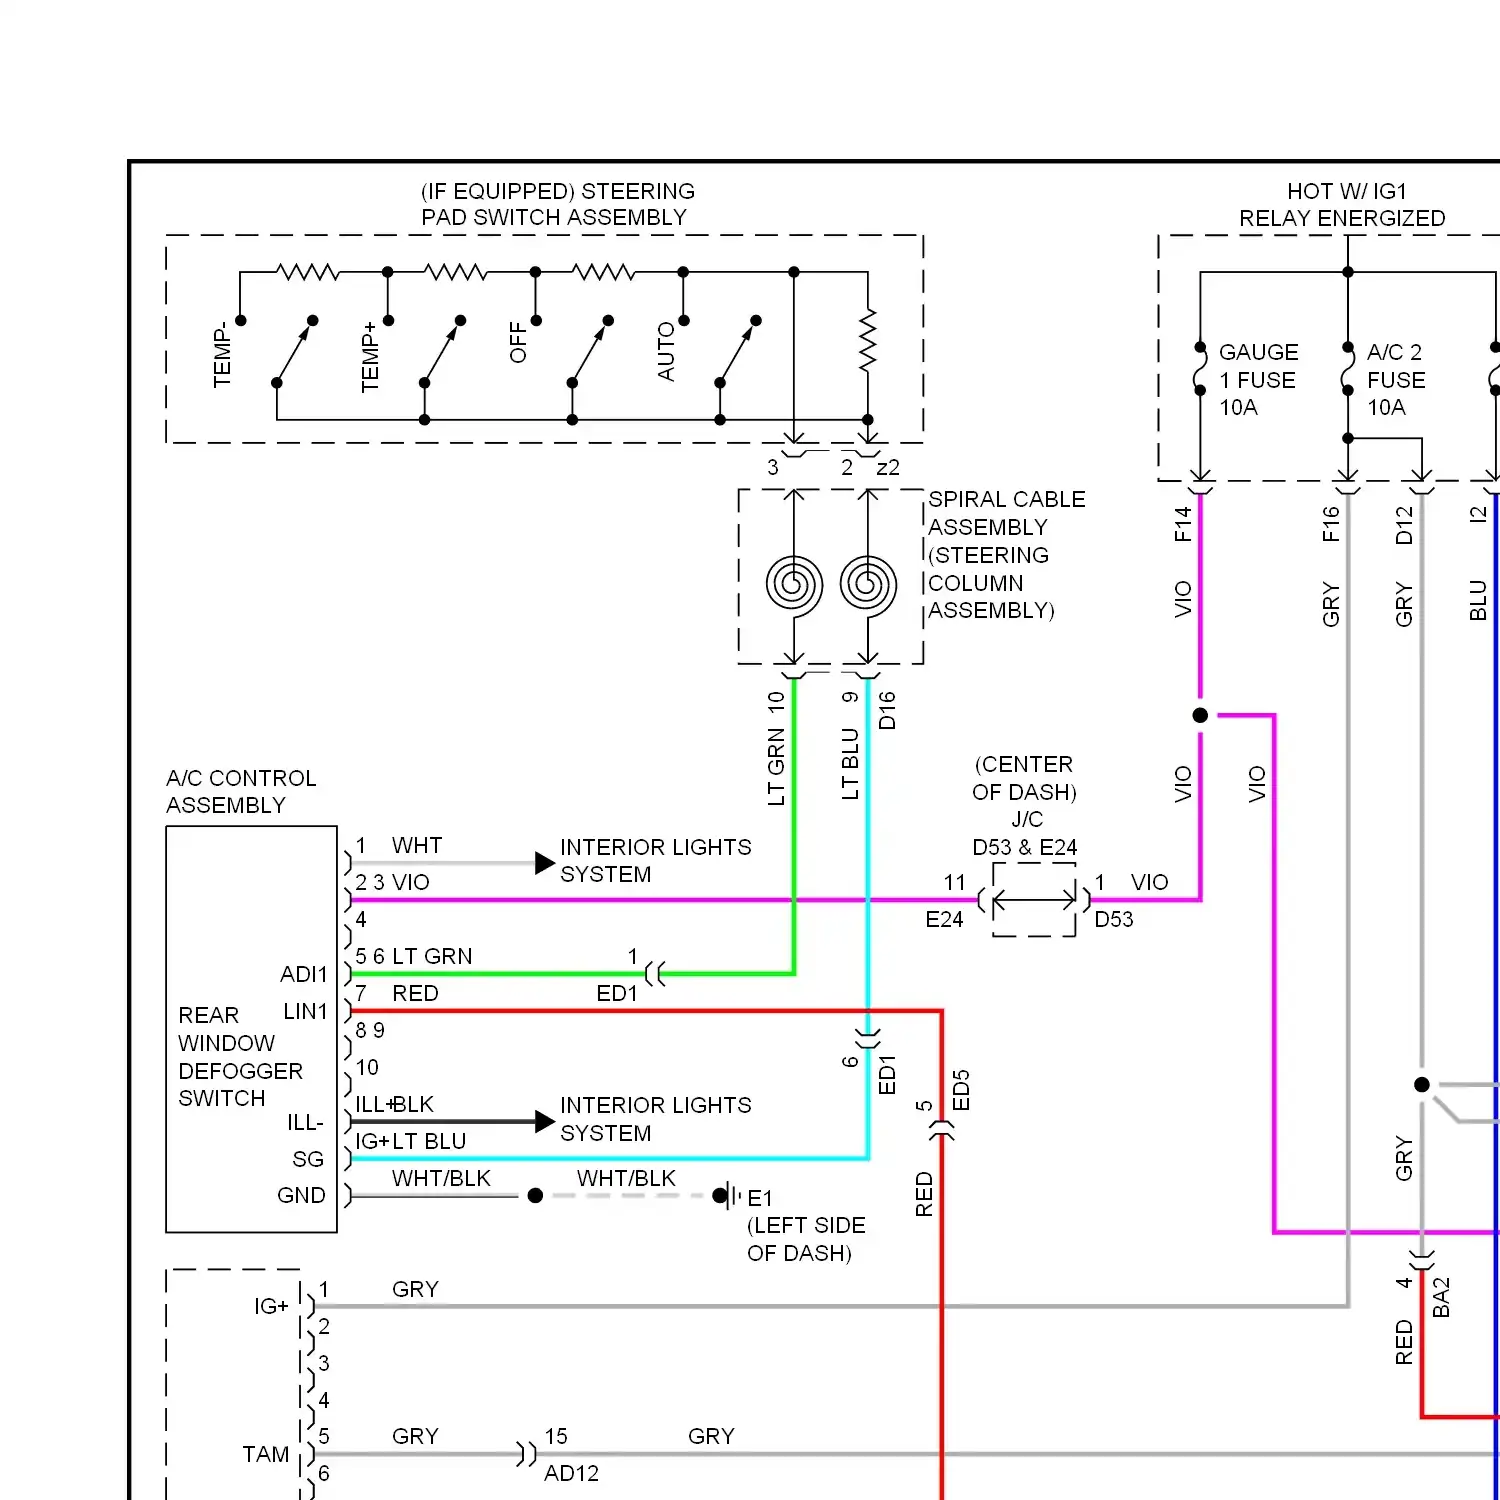1500x1500 pixels.
Task: Click the E24 connector label
Action: coord(944,919)
